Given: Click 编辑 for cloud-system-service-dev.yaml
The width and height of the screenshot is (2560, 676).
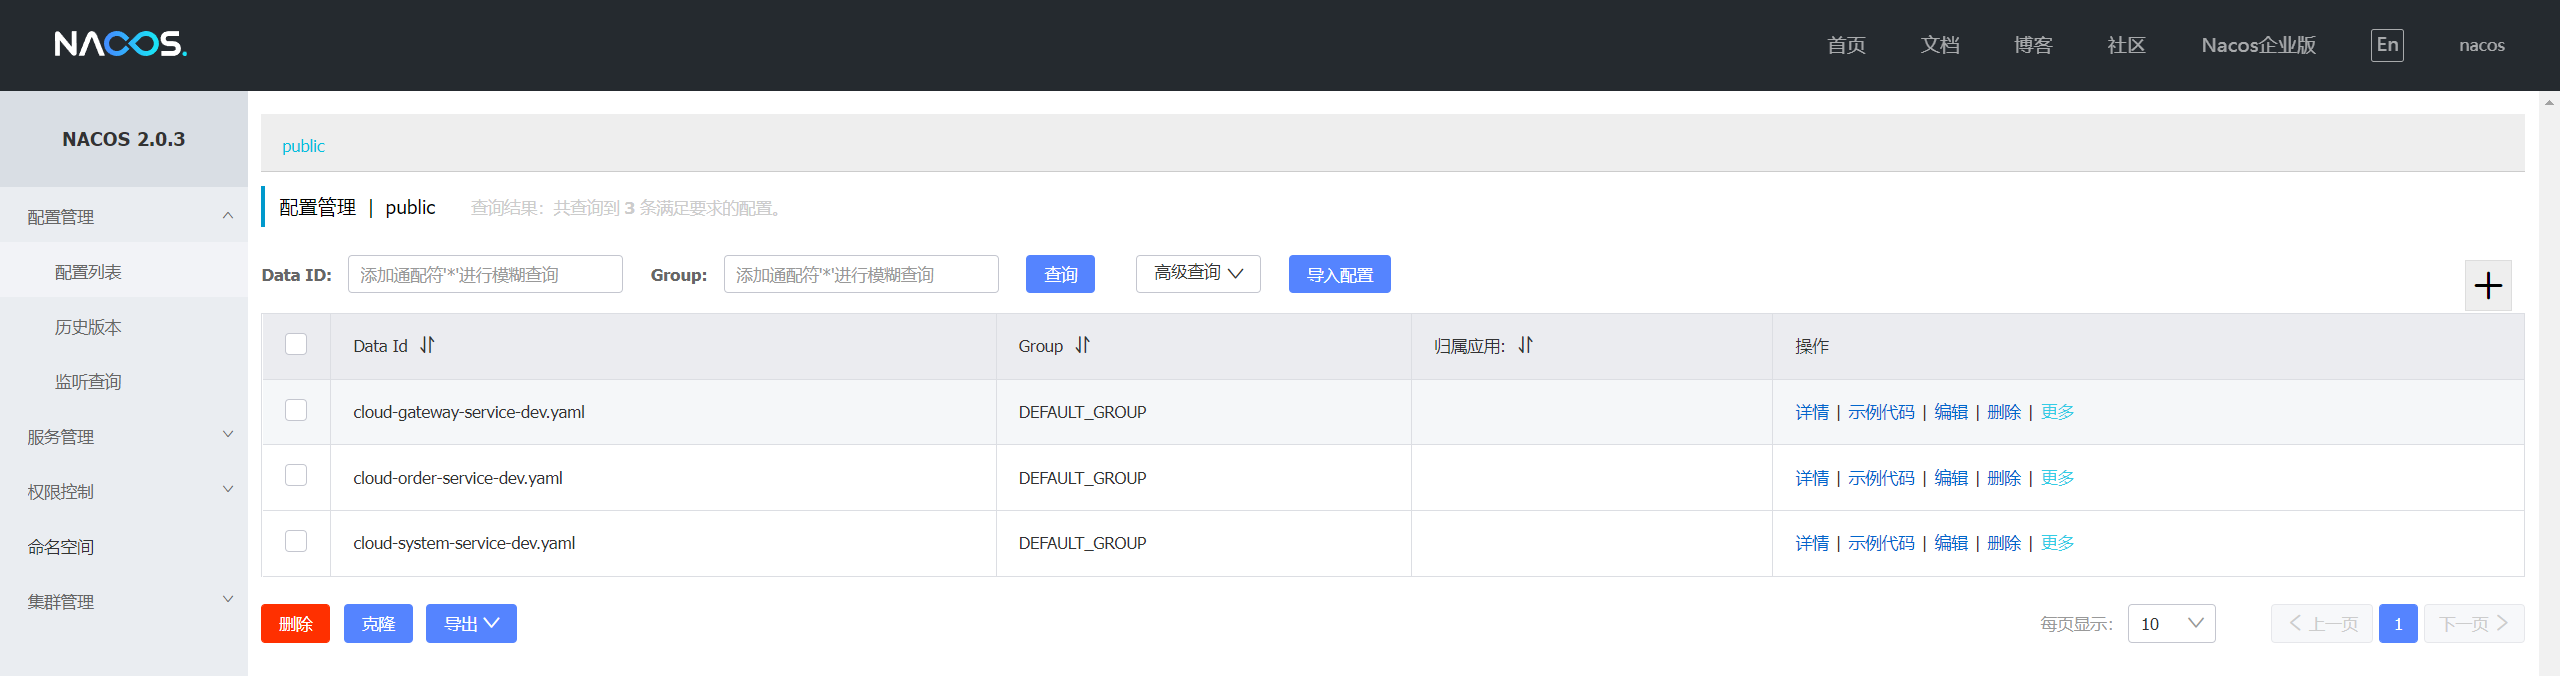Looking at the screenshot, I should click(1950, 543).
